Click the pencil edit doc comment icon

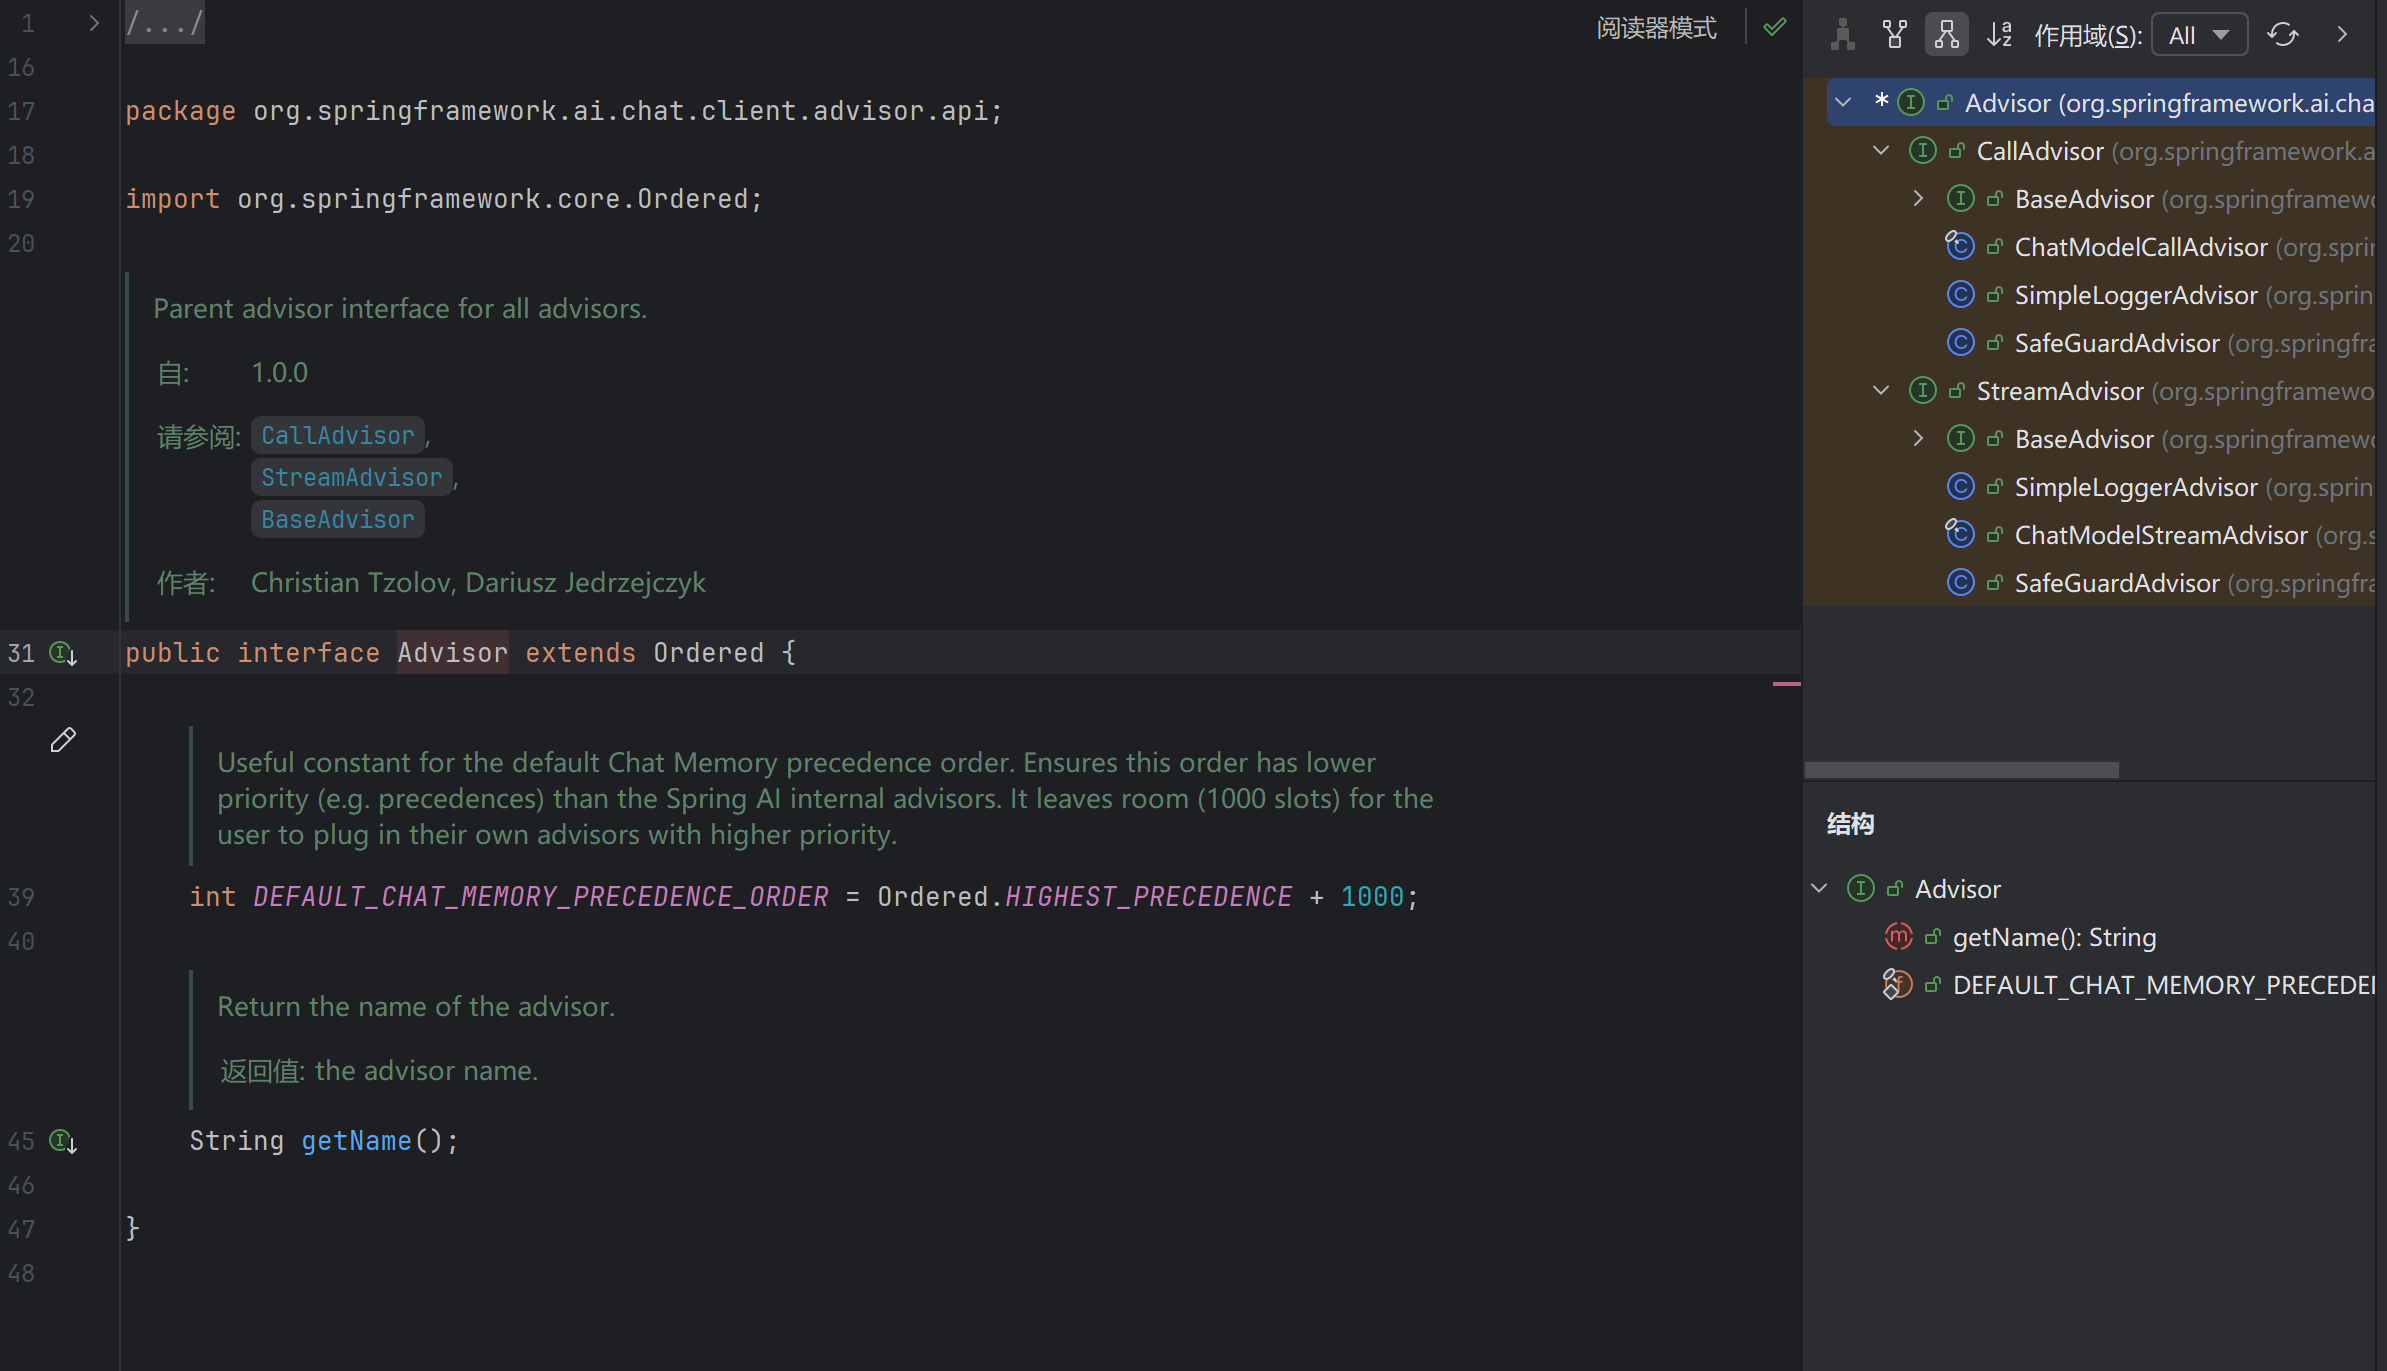pyautogui.click(x=63, y=740)
